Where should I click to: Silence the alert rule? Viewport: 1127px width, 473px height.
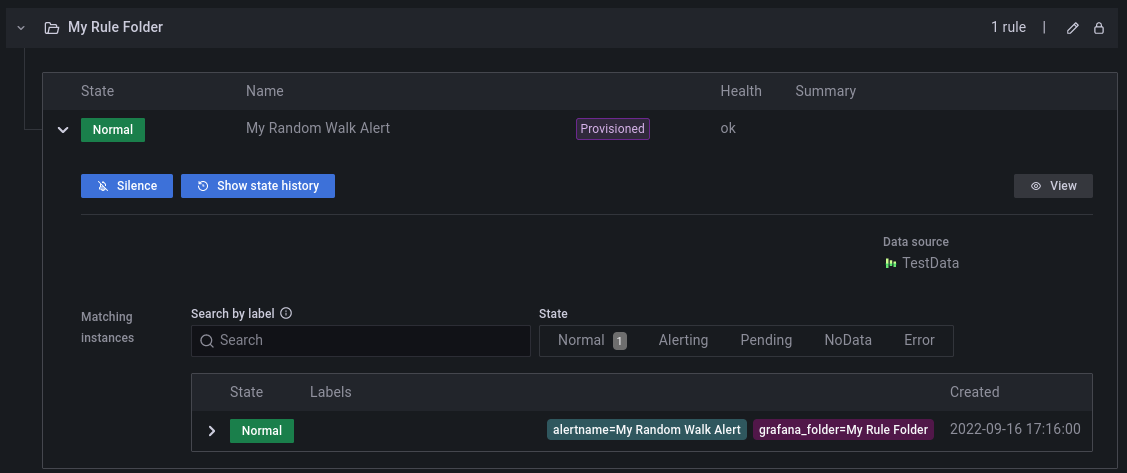tap(127, 186)
